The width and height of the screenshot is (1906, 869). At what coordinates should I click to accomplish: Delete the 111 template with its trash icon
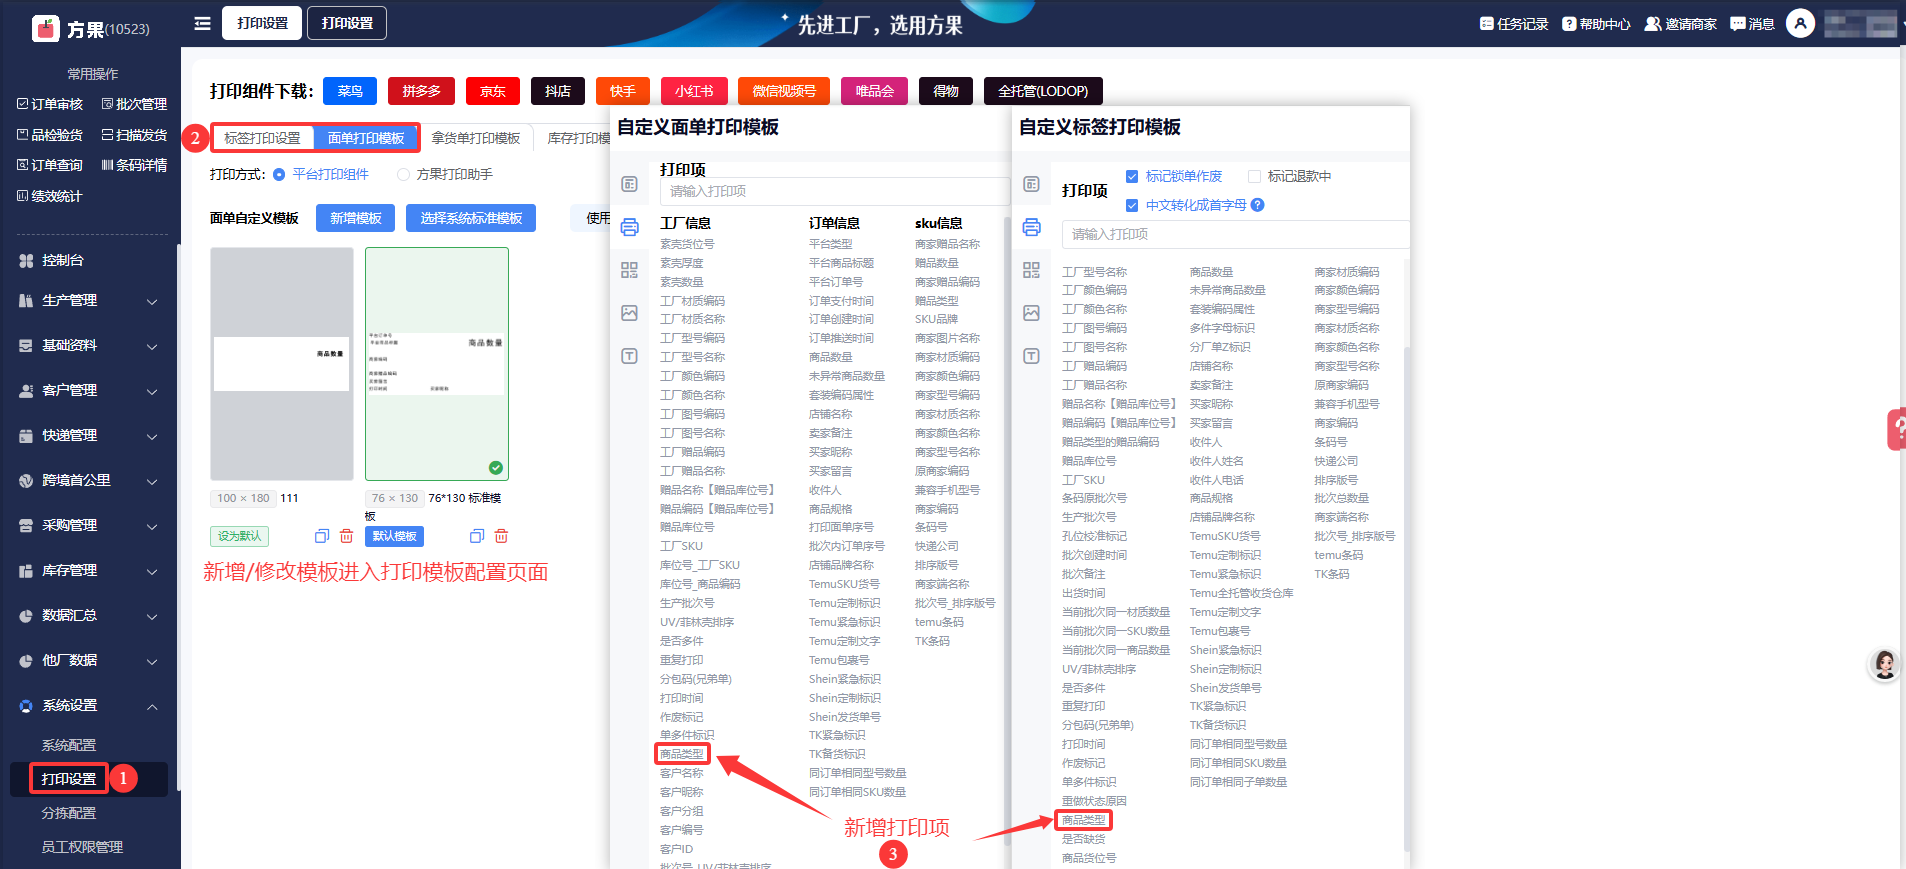click(x=346, y=536)
